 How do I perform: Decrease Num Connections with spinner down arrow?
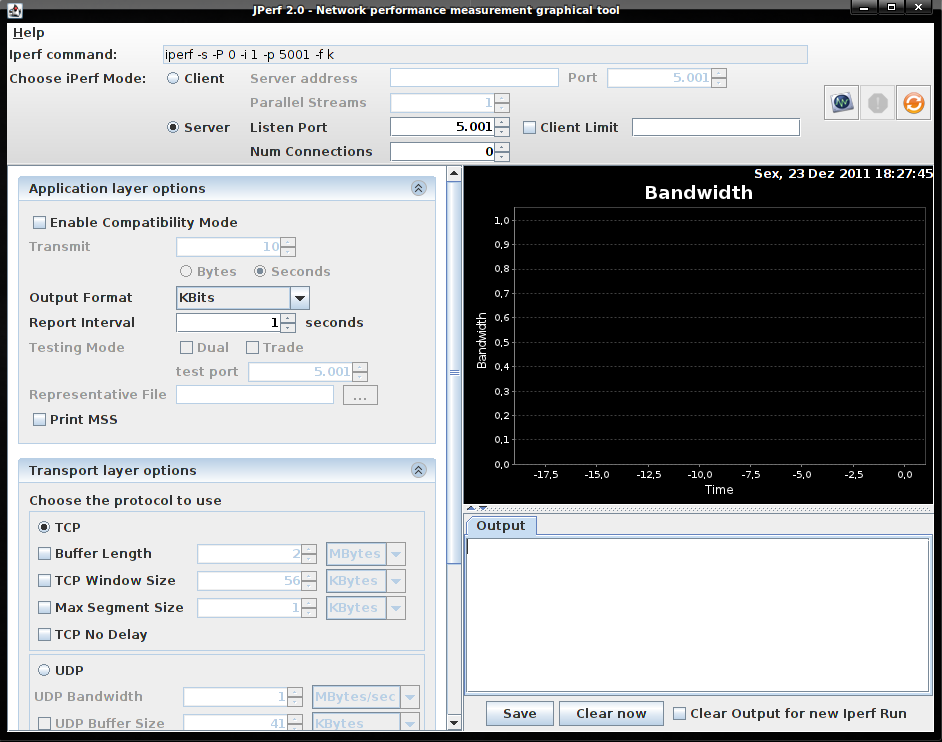[502, 156]
